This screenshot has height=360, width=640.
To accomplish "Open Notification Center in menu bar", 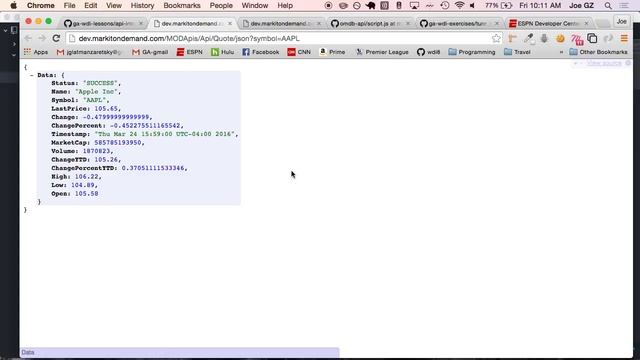I will coord(624,6).
